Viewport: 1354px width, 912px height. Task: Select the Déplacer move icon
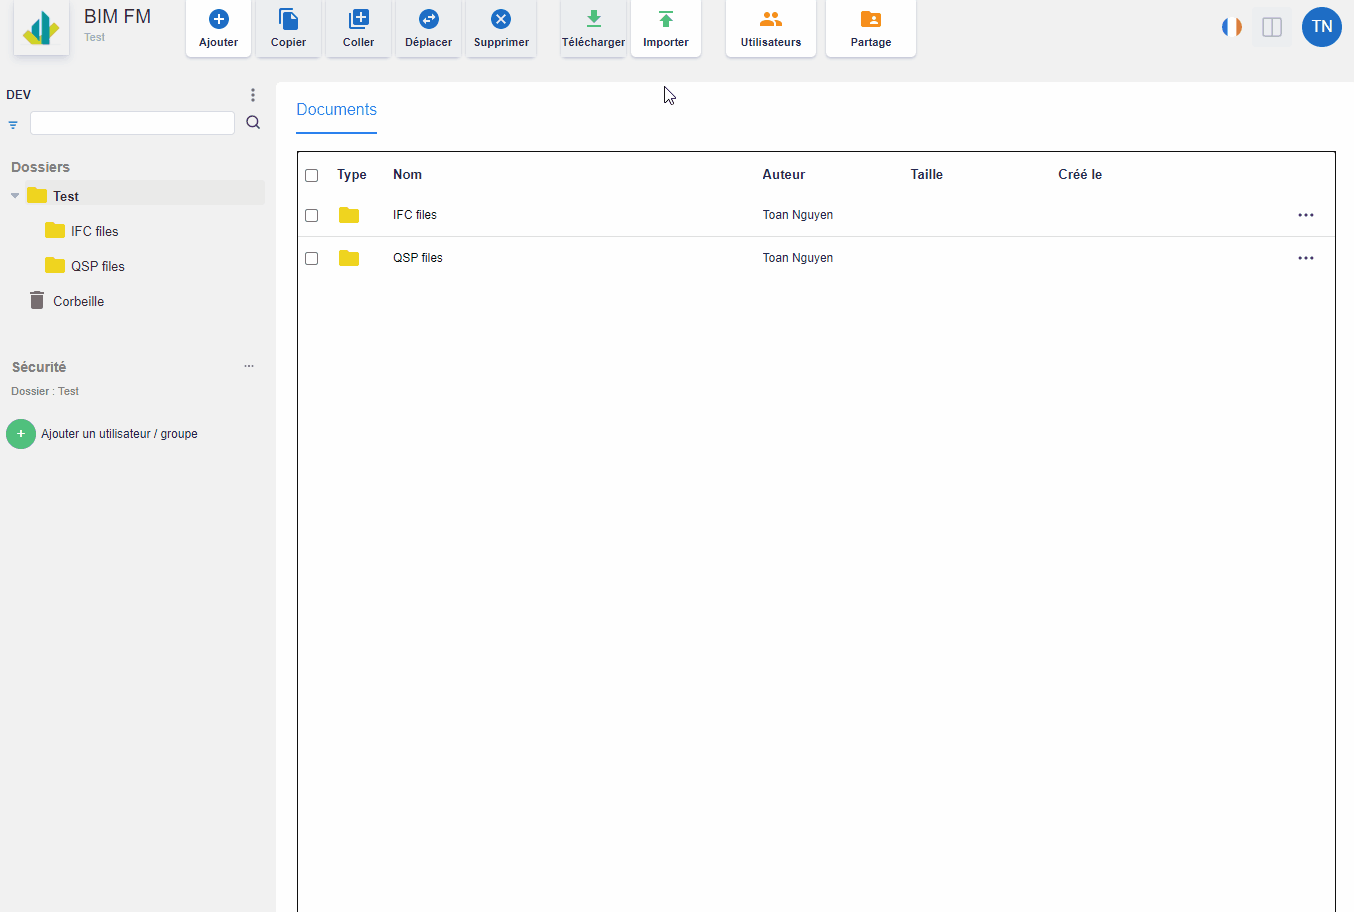tap(428, 20)
